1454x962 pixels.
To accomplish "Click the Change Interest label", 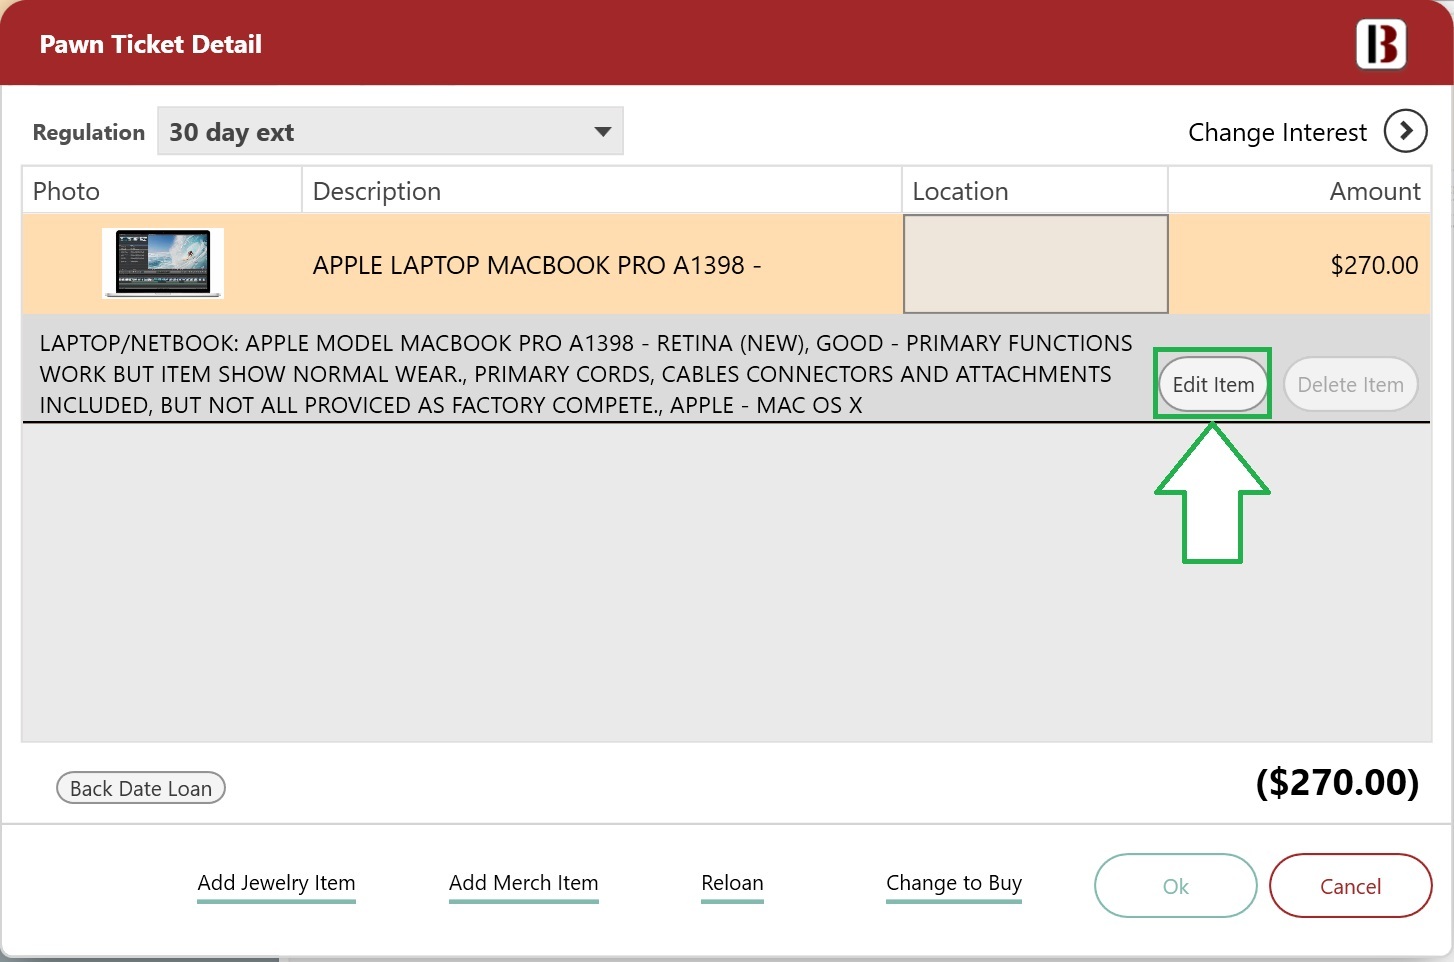I will pyautogui.click(x=1277, y=132).
